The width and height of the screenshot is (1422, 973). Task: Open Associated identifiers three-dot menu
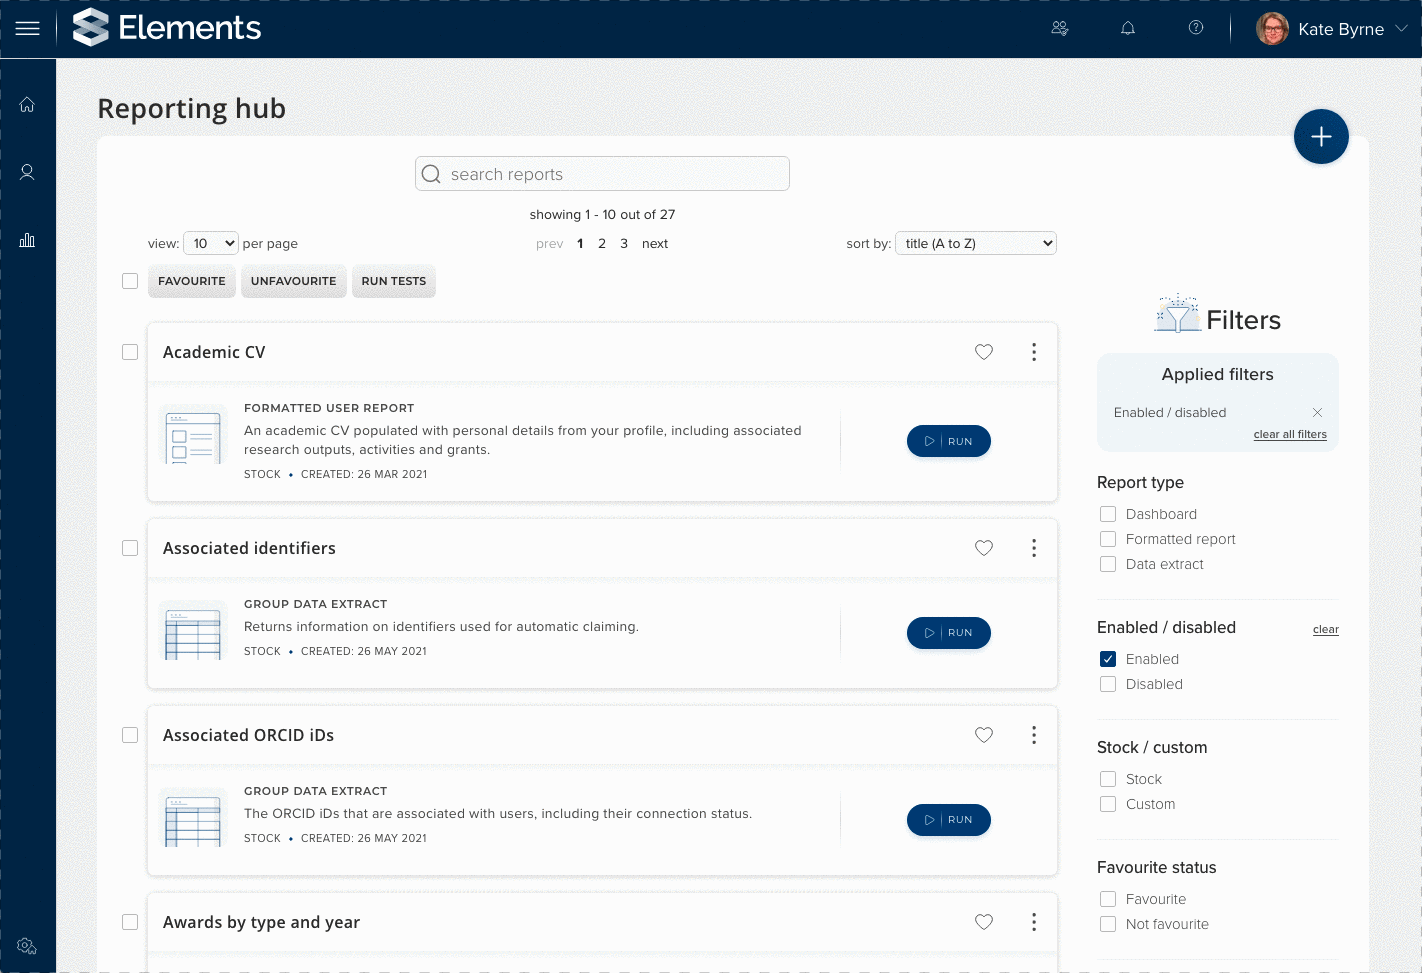pyautogui.click(x=1033, y=548)
